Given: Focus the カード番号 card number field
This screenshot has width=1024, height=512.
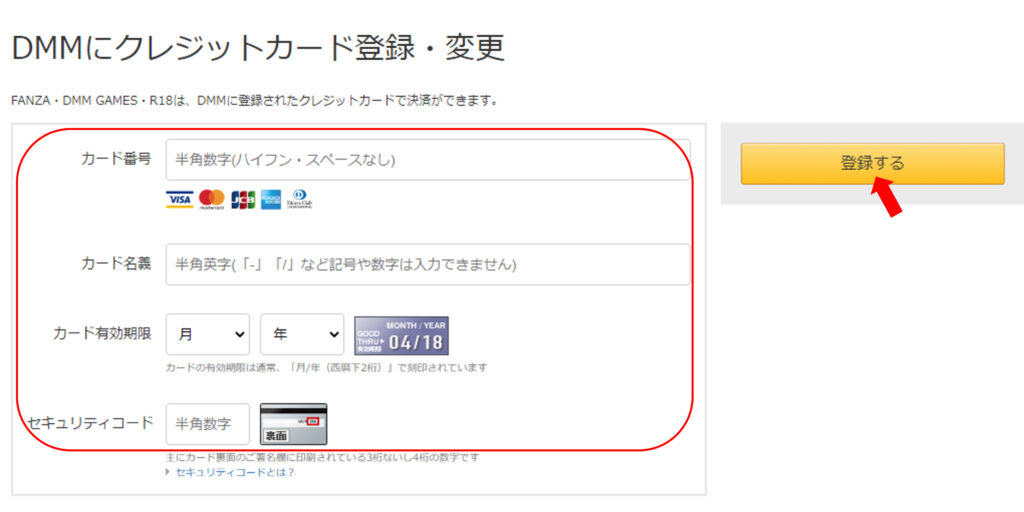Looking at the screenshot, I should (427, 159).
